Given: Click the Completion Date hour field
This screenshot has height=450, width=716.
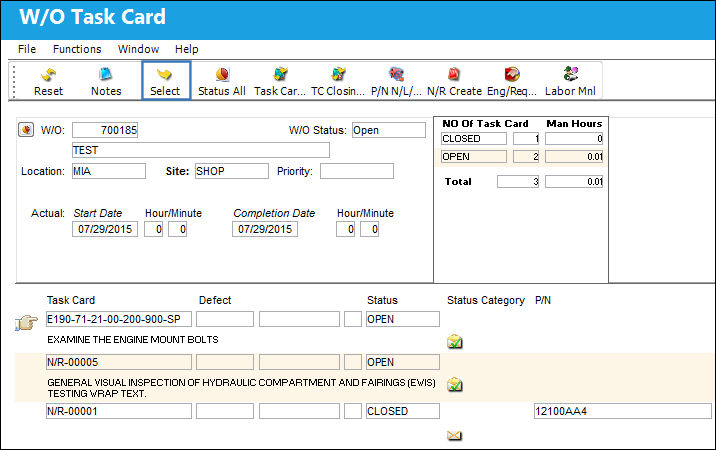Looking at the screenshot, I should [346, 229].
